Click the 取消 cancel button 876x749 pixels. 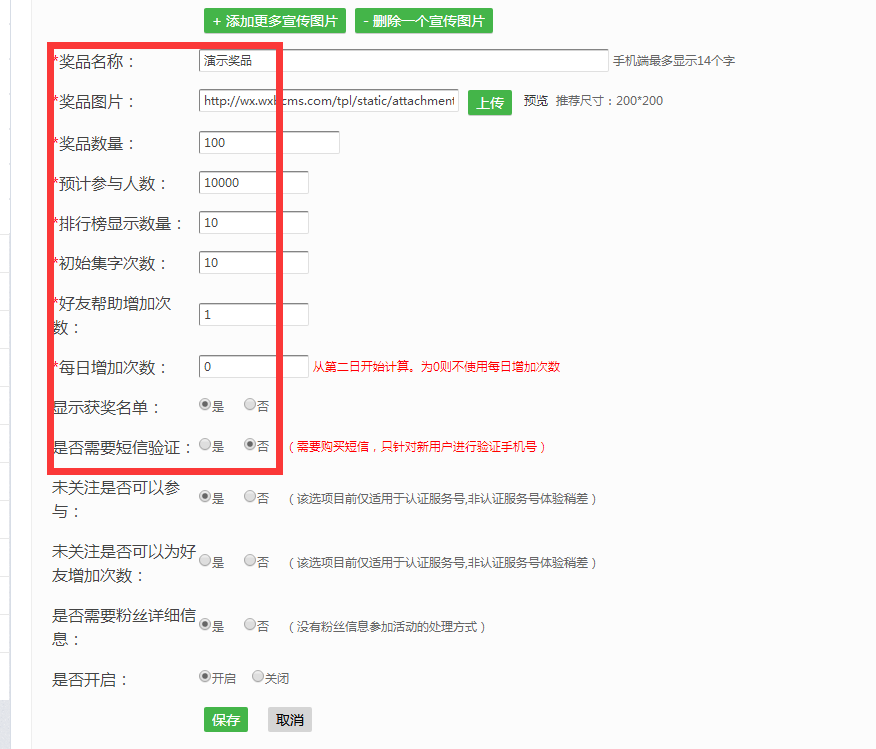coord(289,719)
